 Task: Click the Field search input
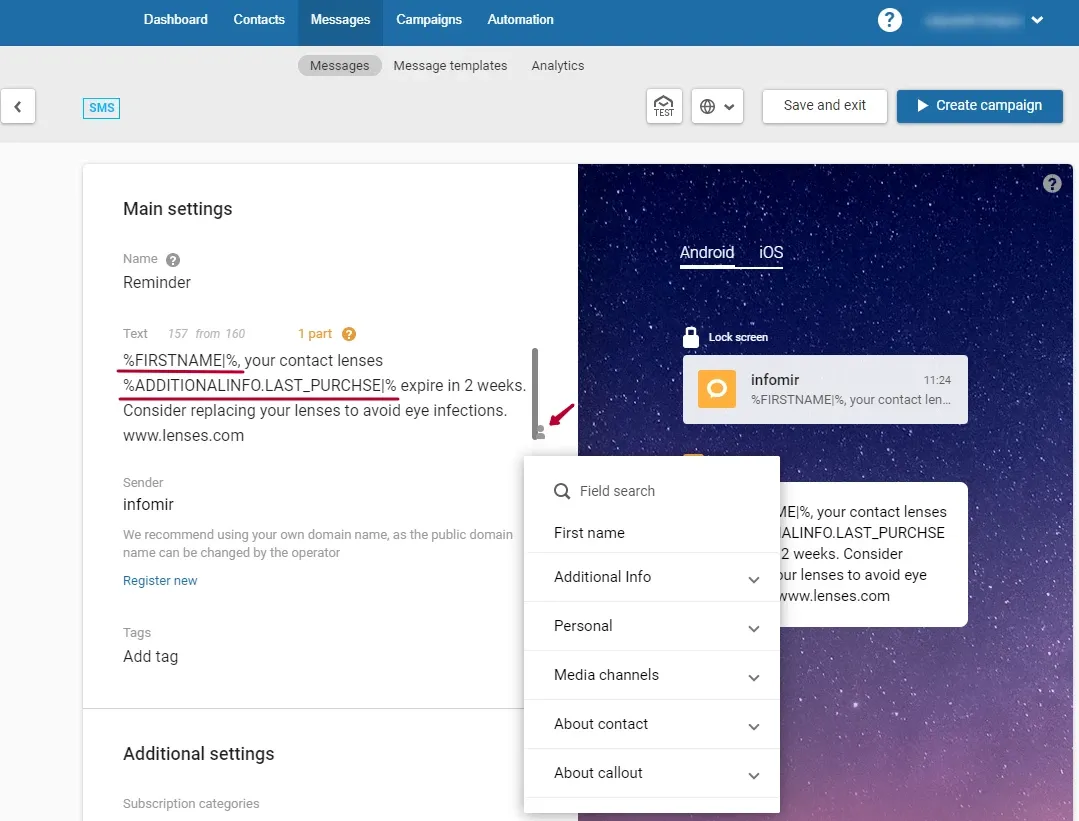[x=660, y=491]
